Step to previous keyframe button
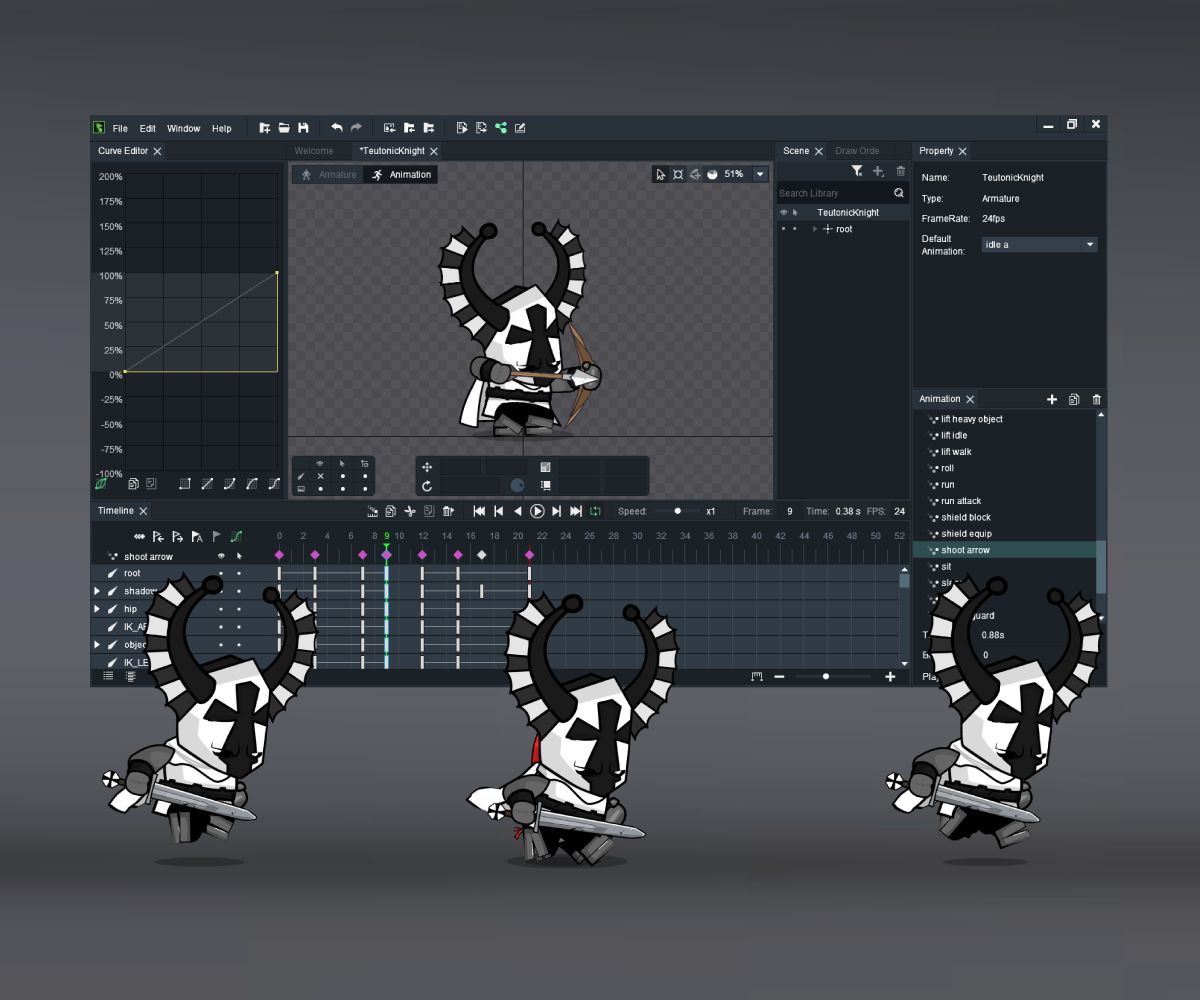The height and width of the screenshot is (1000, 1200). 498,511
